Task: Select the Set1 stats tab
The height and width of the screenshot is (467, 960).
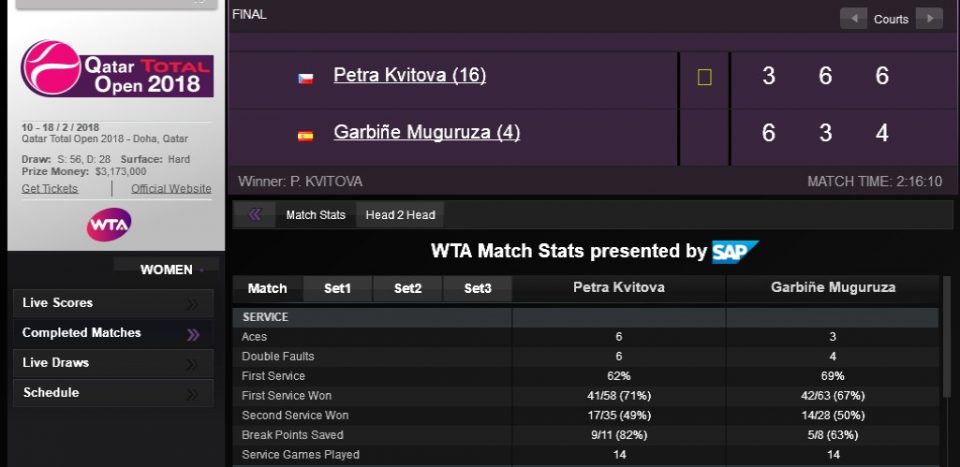Action: point(338,289)
